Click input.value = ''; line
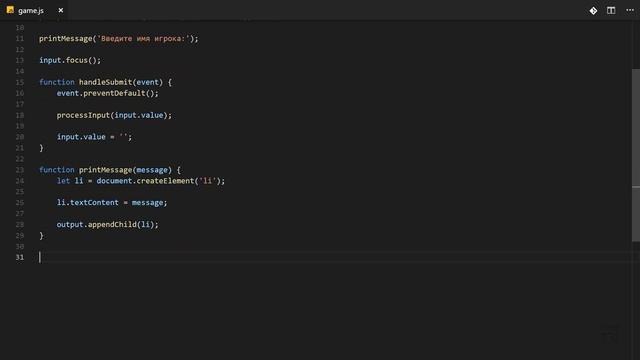Image resolution: width=640 pixels, height=360 pixels. (94, 137)
